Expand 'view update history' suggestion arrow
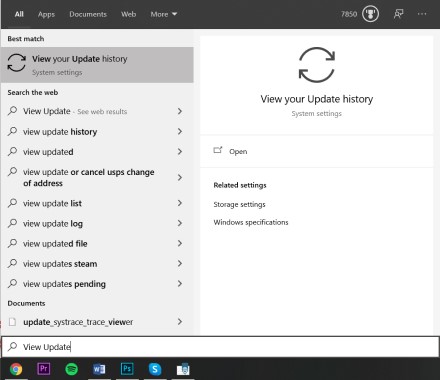The image size is (440, 380). click(180, 131)
